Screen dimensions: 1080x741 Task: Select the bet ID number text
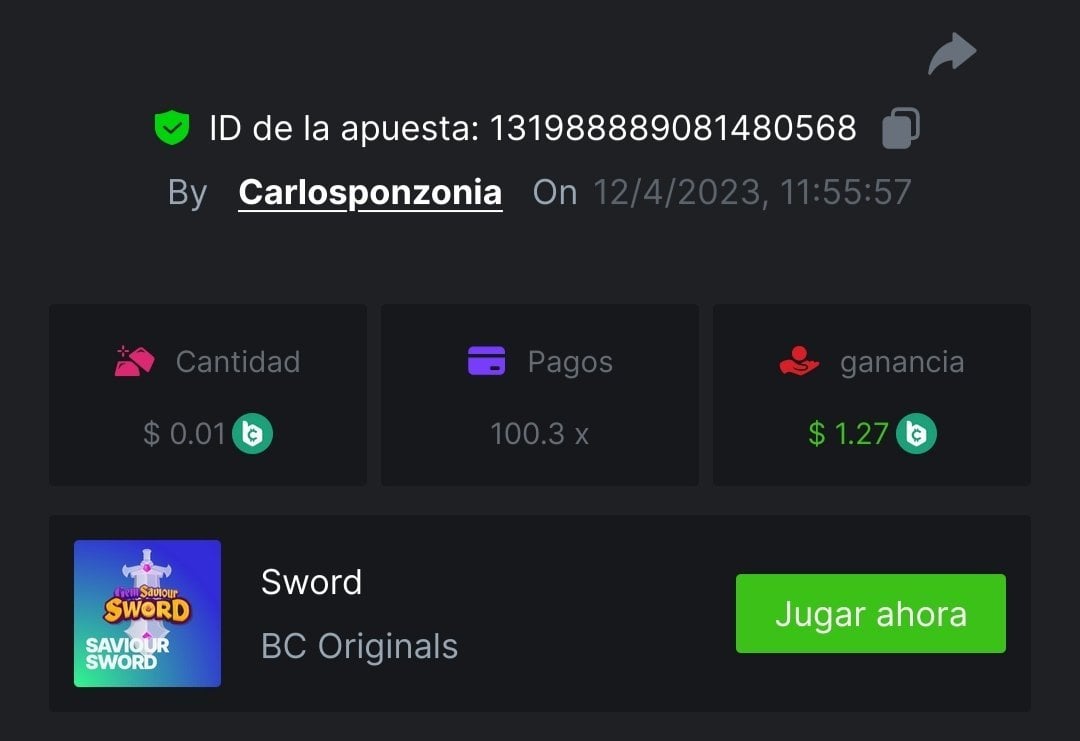[673, 128]
